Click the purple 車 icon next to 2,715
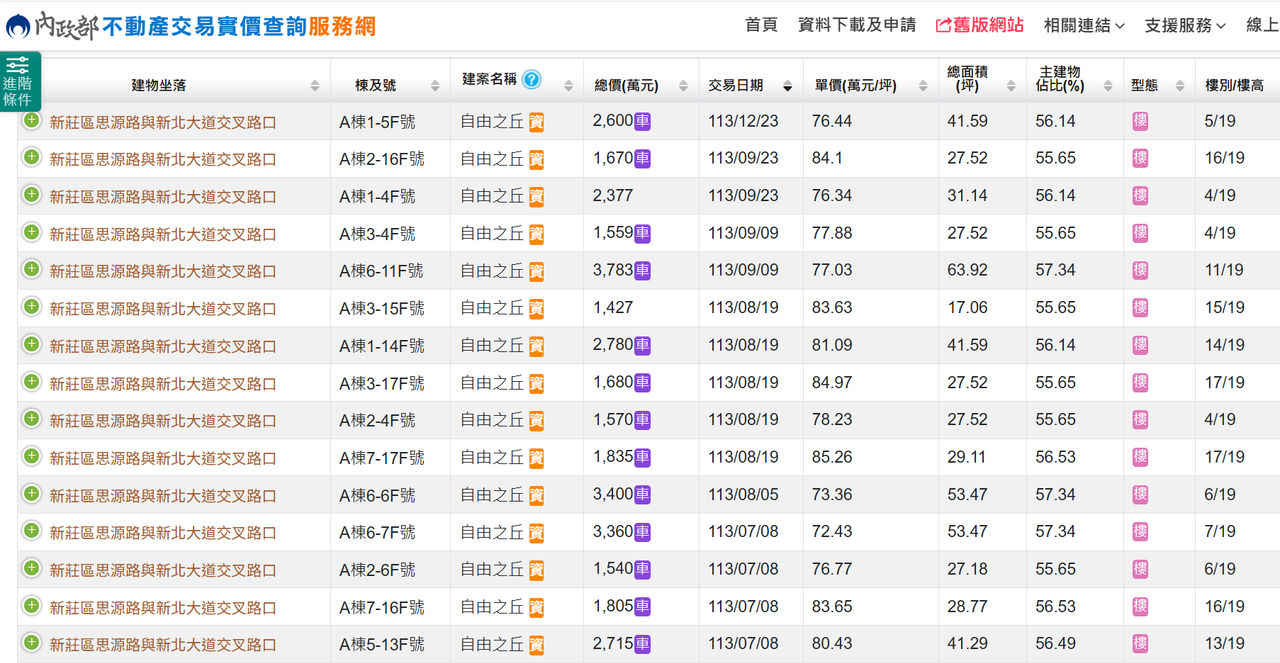The image size is (1280, 663). coord(642,645)
